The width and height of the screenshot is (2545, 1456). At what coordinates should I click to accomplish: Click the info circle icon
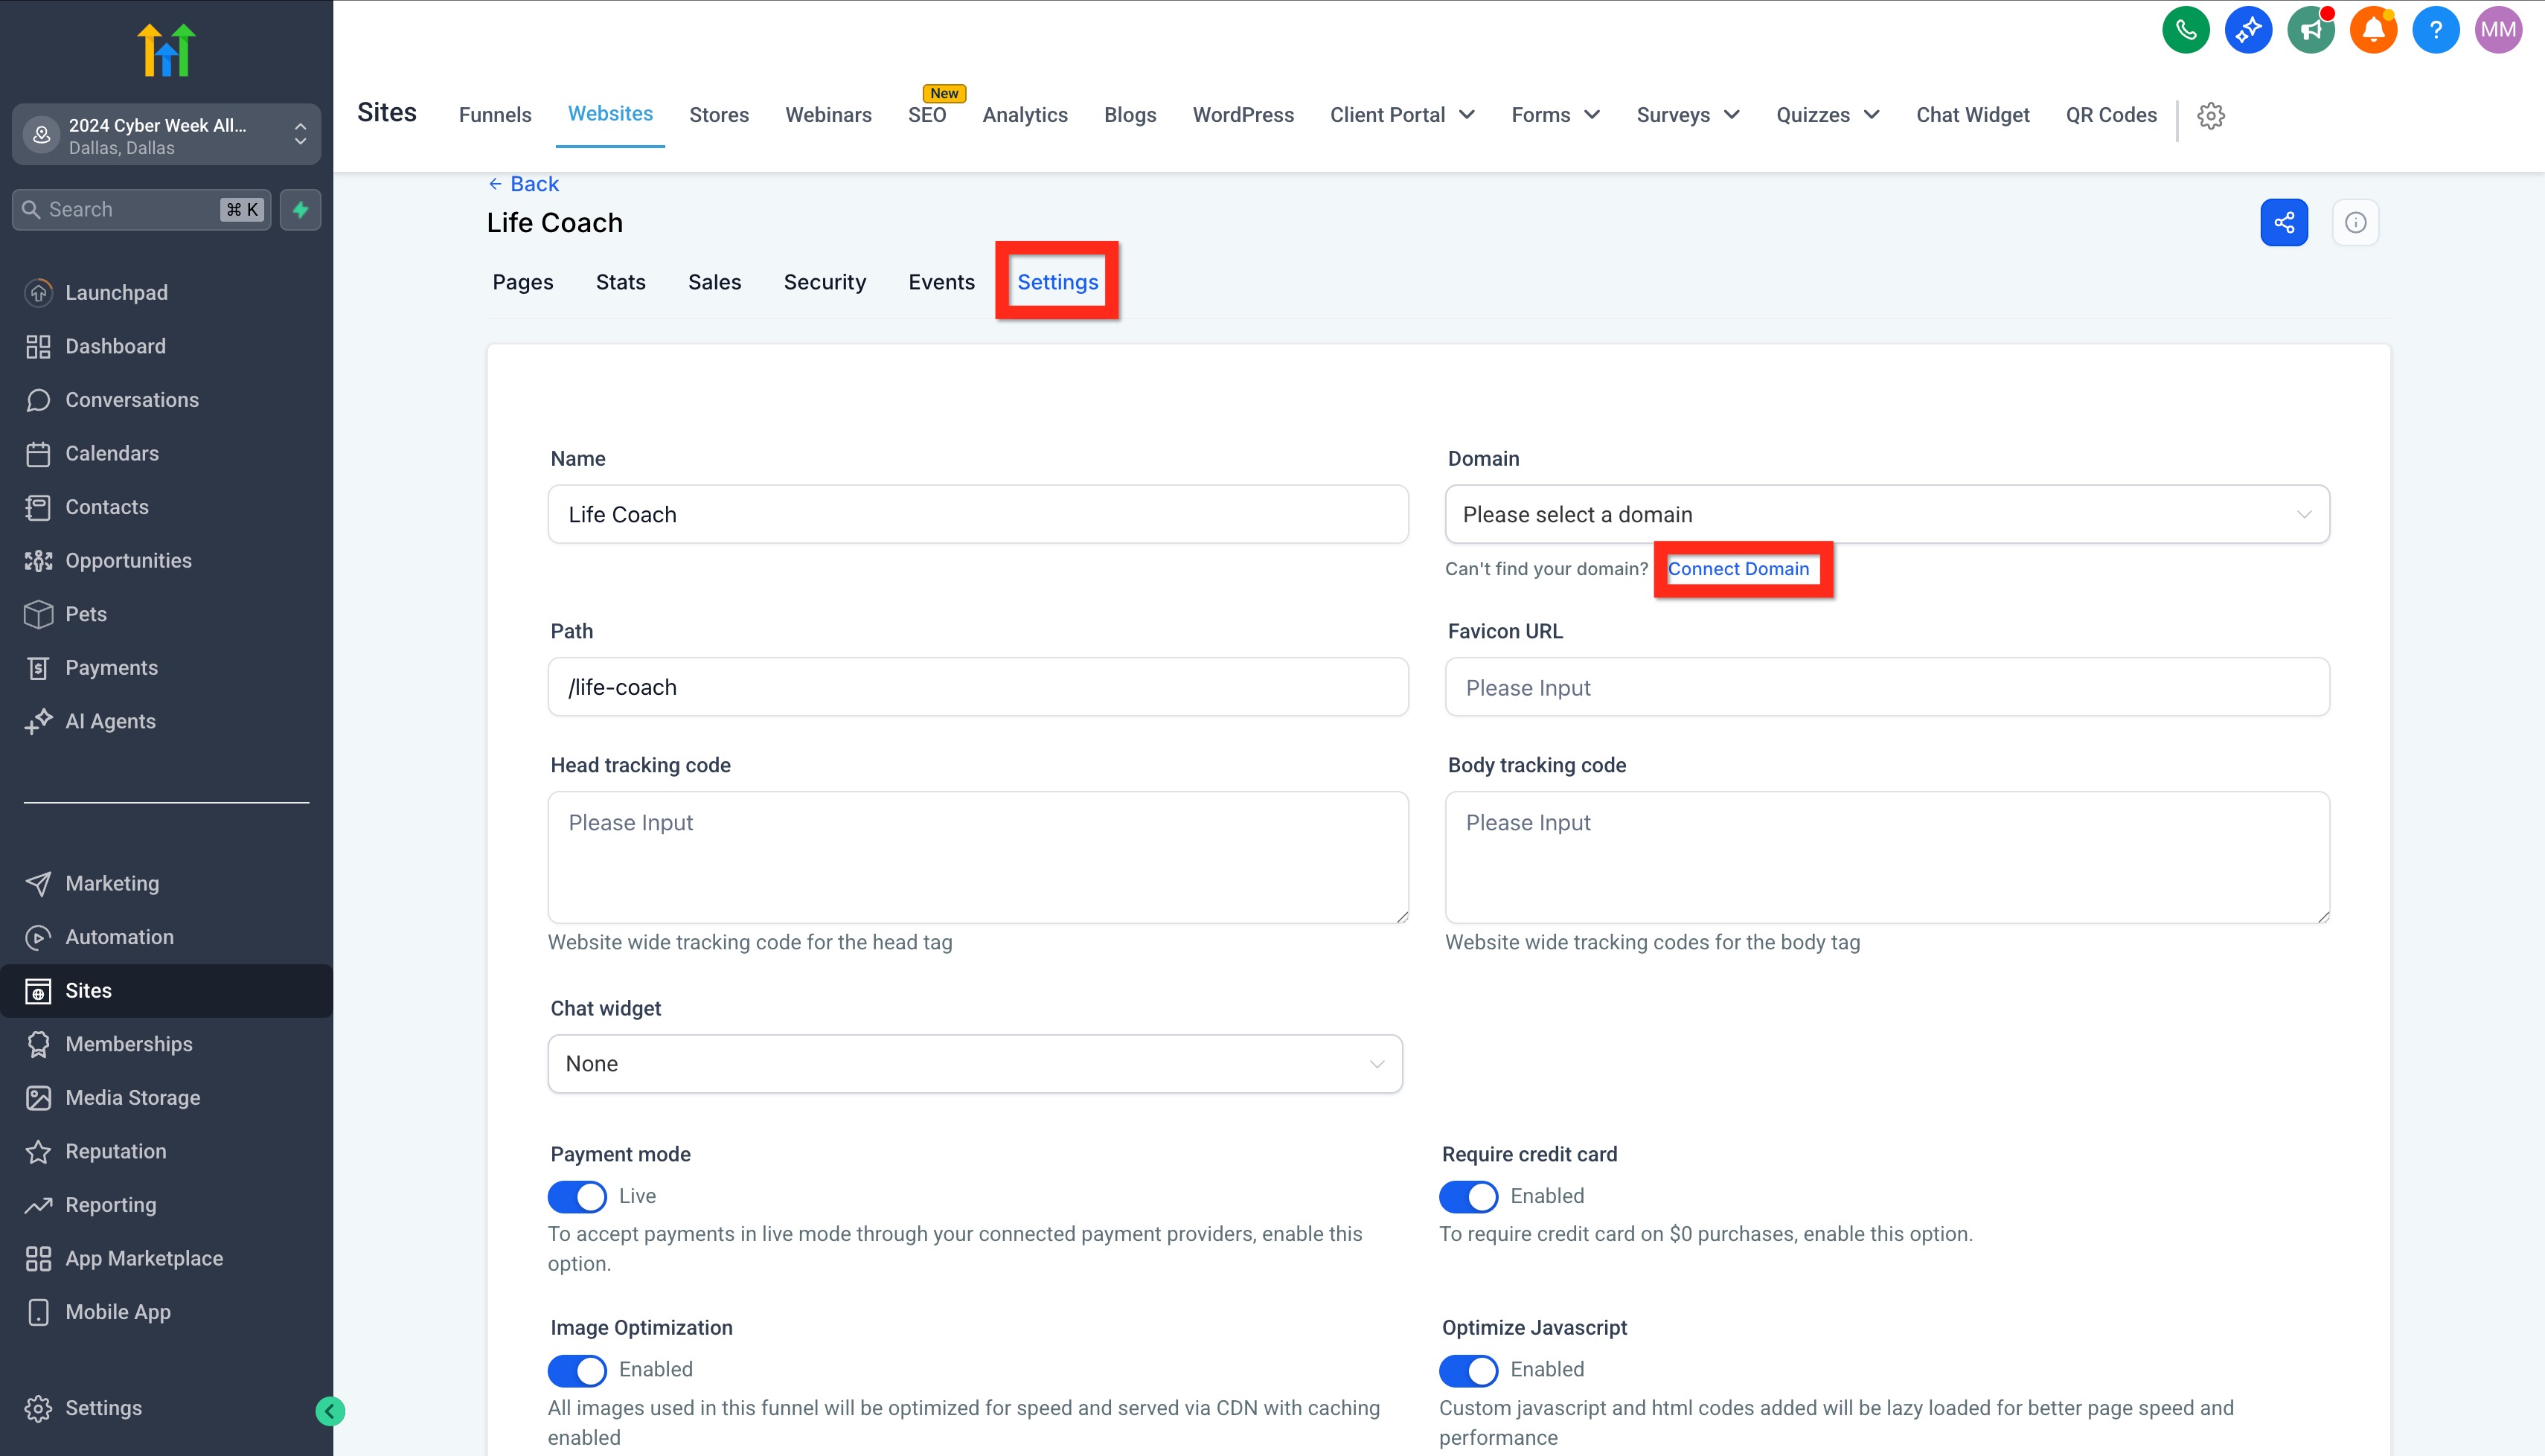tap(2355, 222)
